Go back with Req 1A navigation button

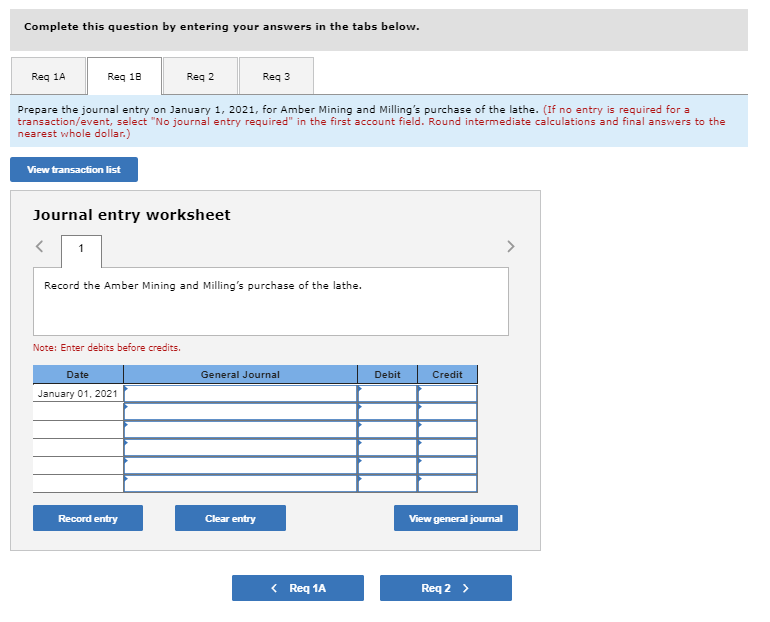click(298, 588)
